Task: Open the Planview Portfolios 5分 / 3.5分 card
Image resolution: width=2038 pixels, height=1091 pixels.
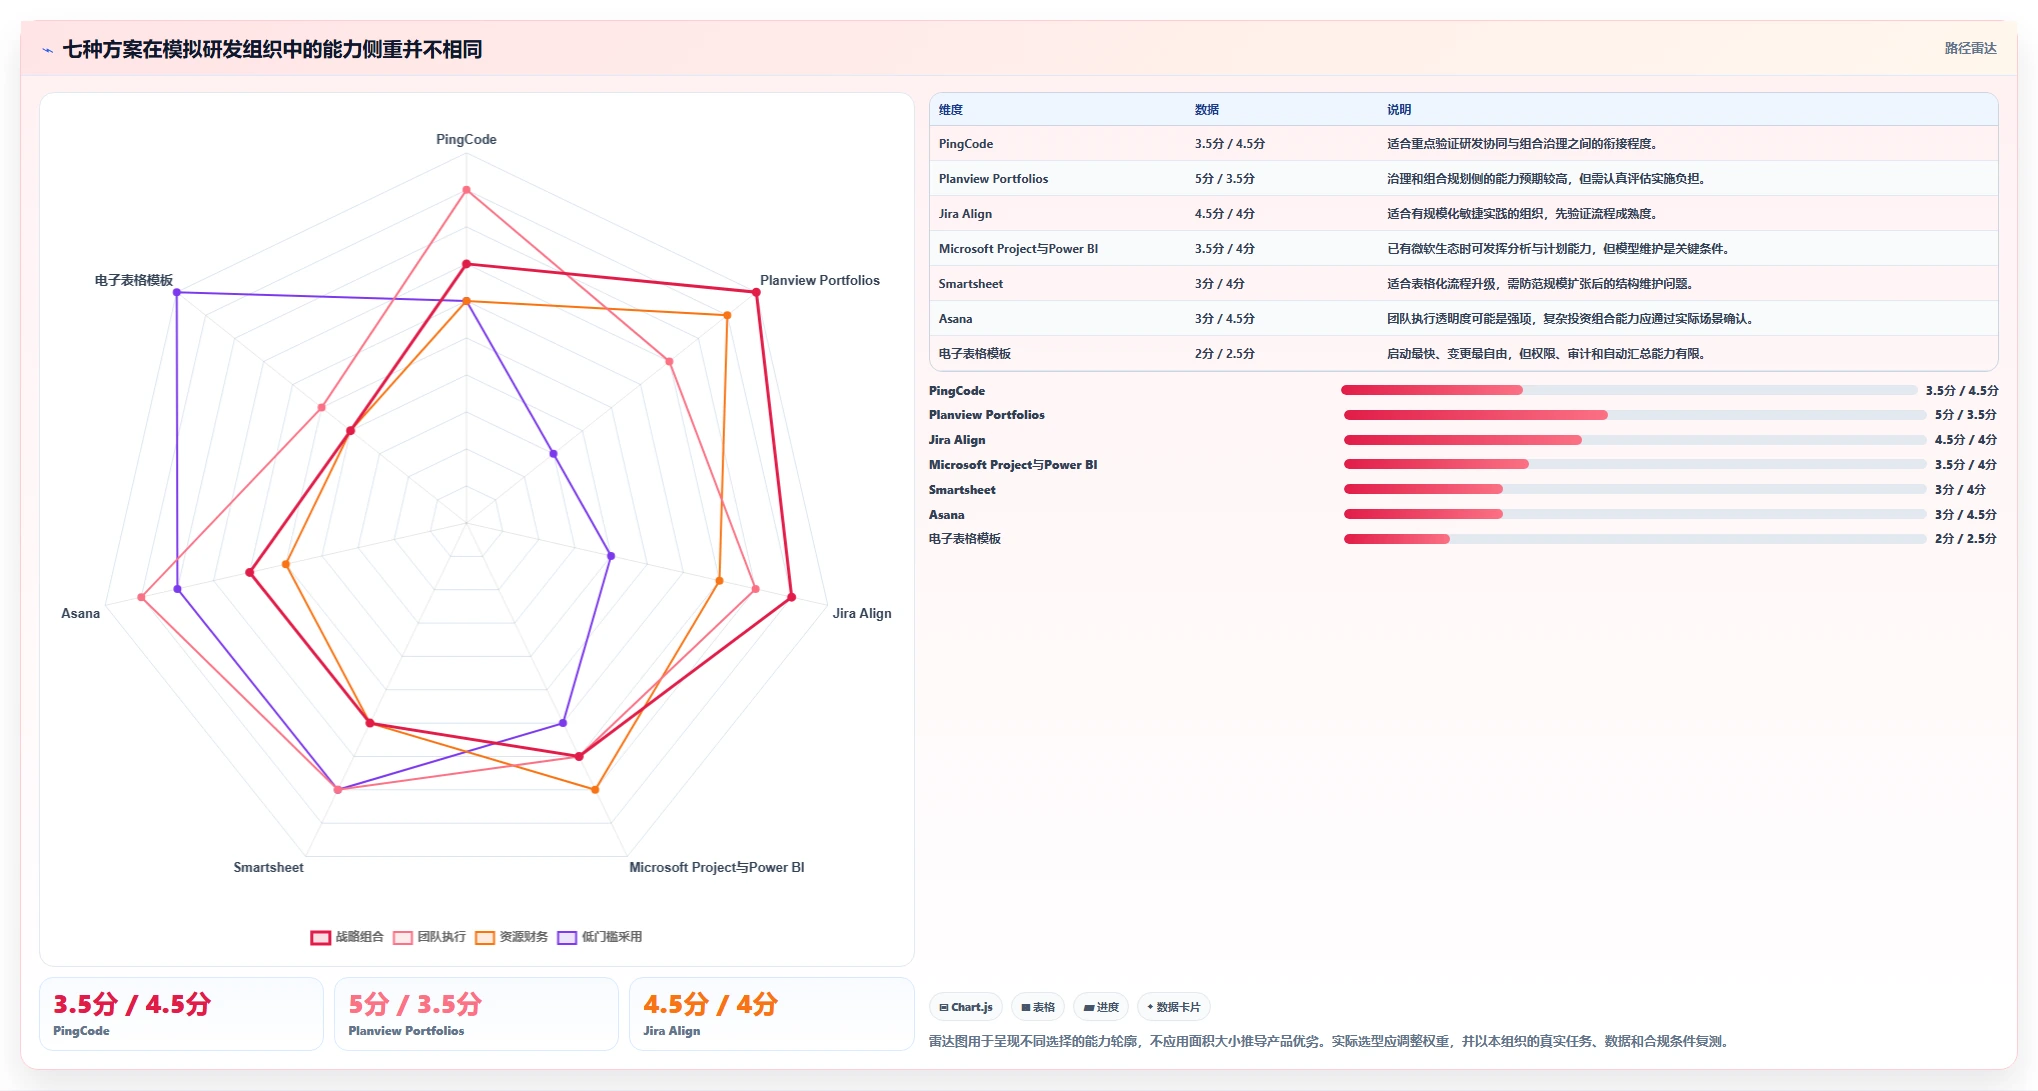Action: [476, 1014]
